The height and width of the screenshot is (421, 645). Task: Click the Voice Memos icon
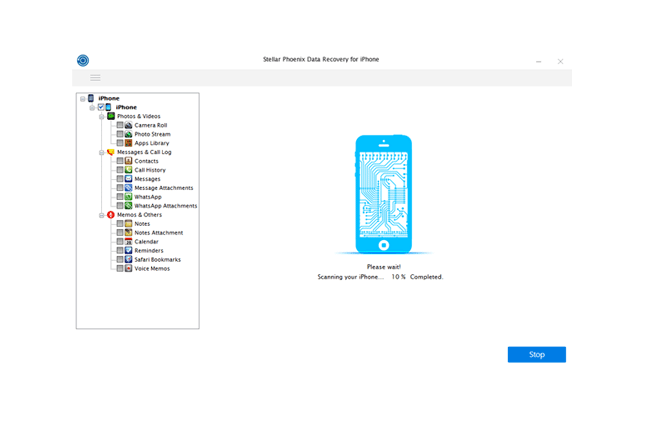point(129,268)
